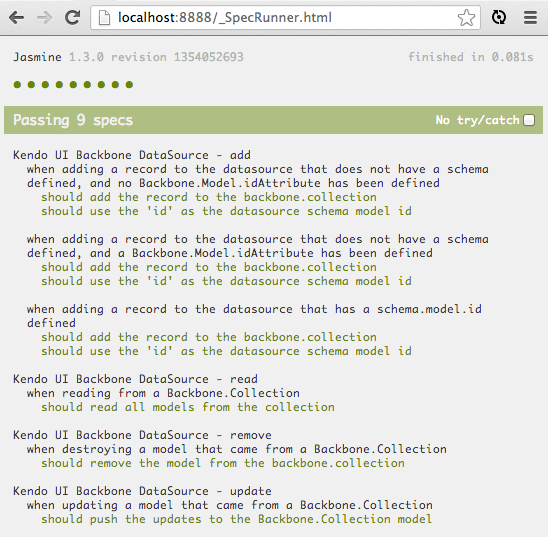This screenshot has width=548, height=537.
Task: Open spec 'should remove the model from the backbone.collection'
Action: [223, 463]
